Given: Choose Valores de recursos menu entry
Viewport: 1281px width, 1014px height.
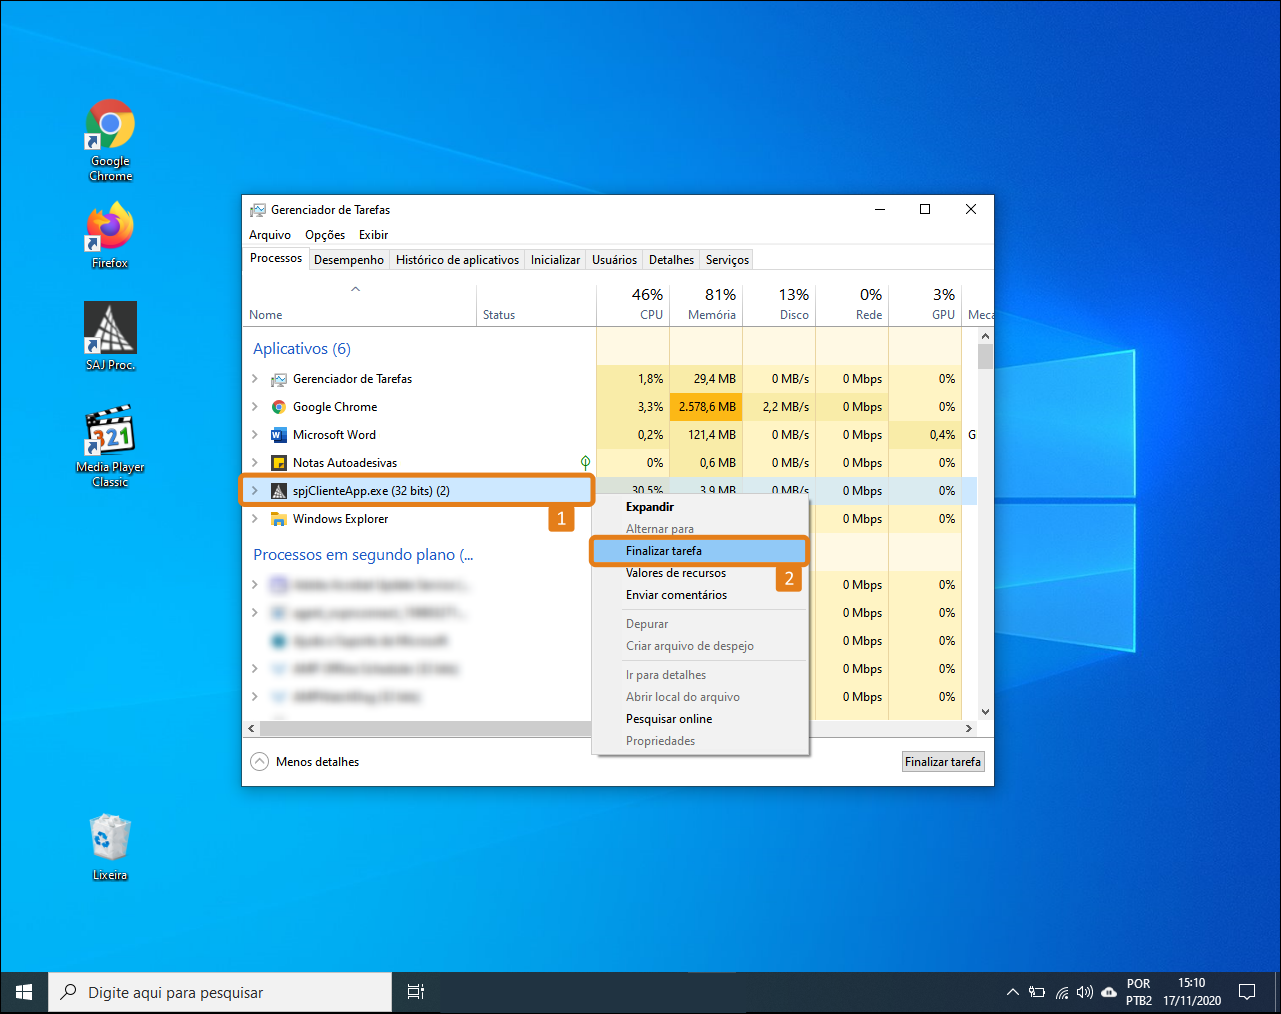Looking at the screenshot, I should [x=700, y=573].
